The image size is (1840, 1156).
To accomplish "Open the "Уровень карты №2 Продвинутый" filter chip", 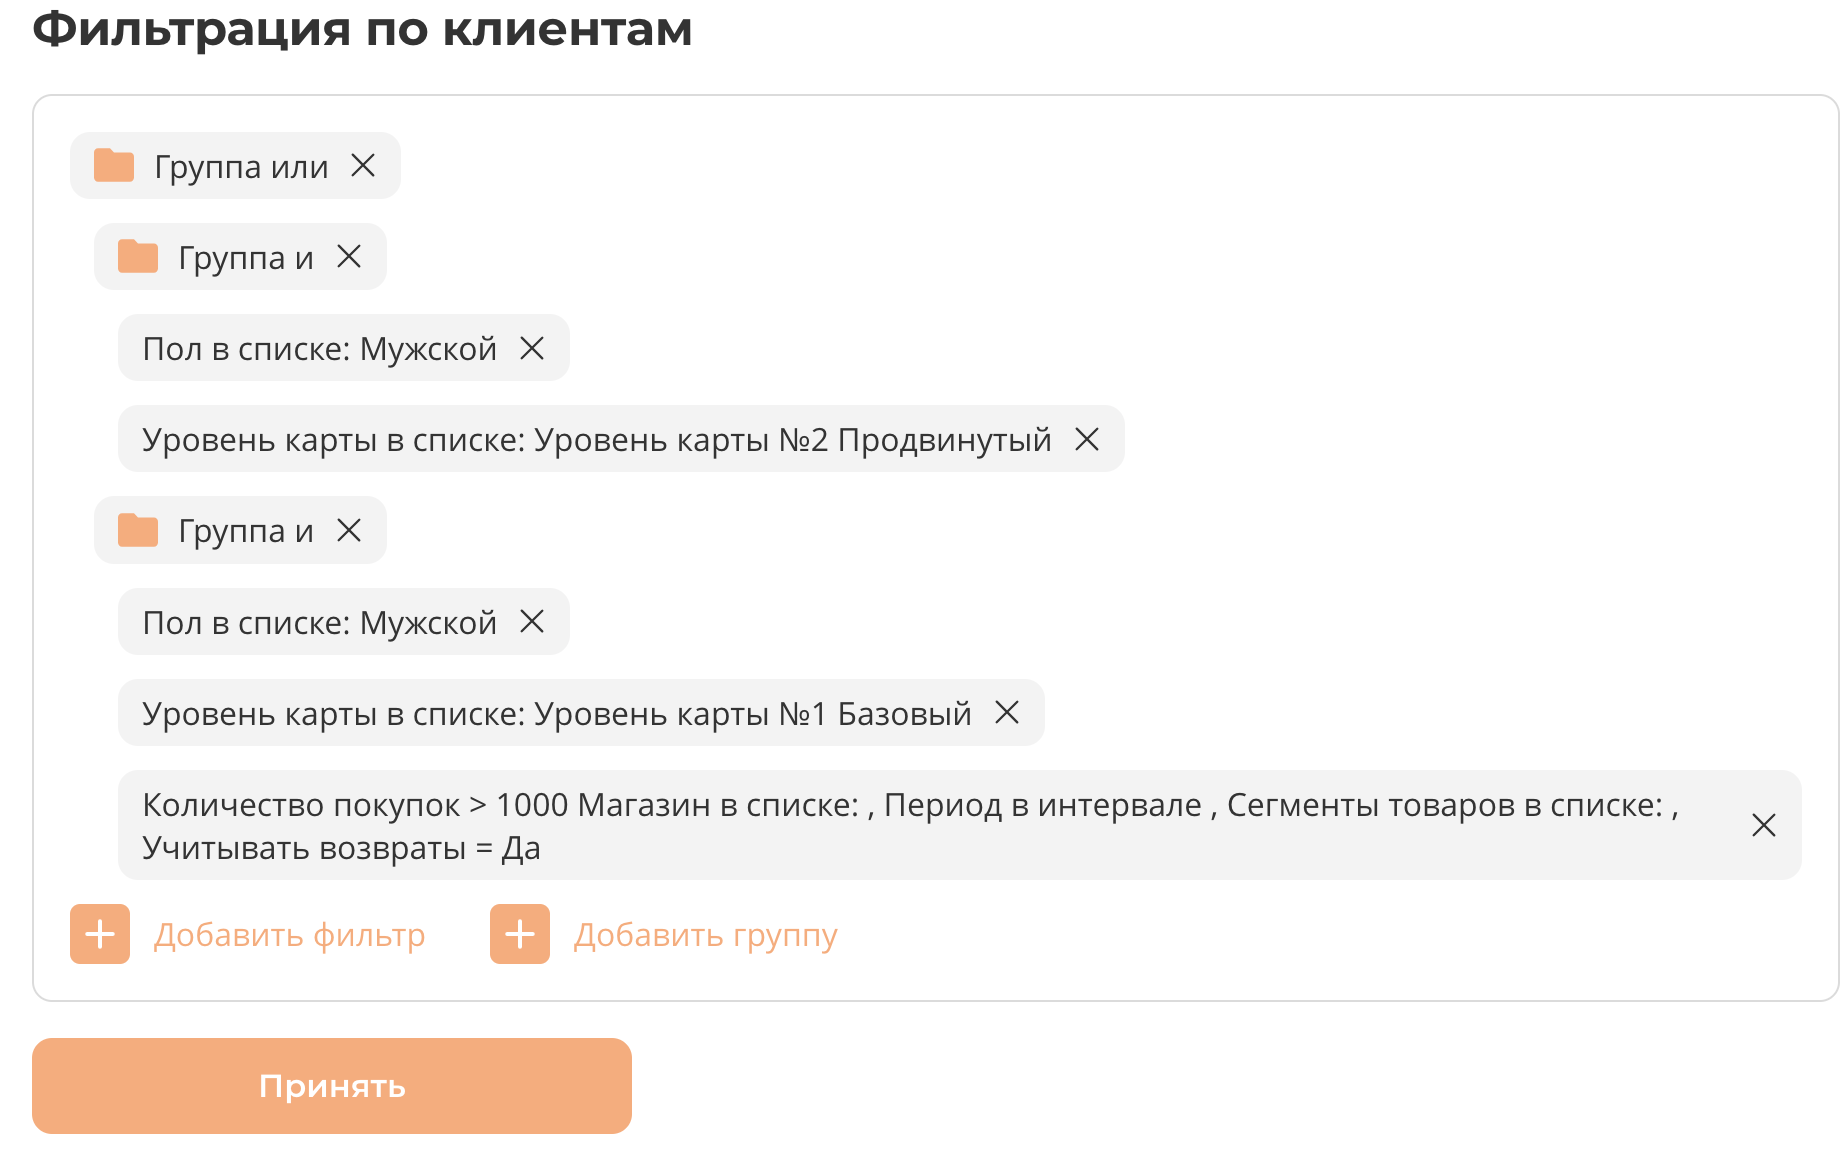I will click(x=596, y=439).
